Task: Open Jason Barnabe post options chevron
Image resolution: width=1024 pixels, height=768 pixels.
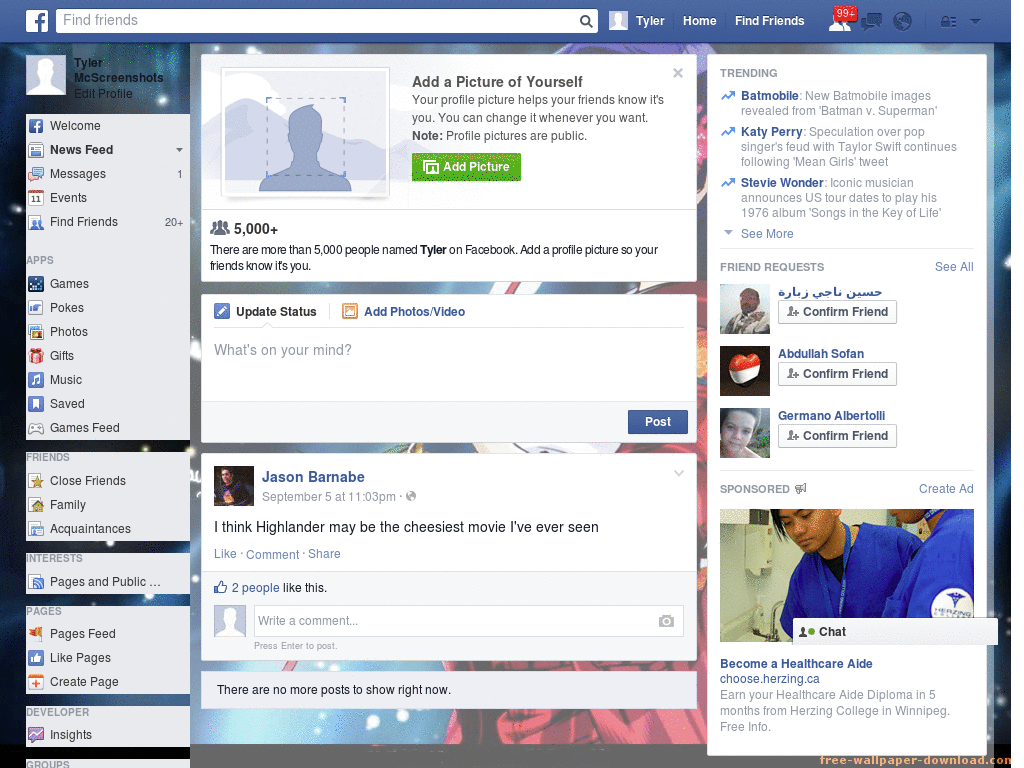Action: [679, 473]
